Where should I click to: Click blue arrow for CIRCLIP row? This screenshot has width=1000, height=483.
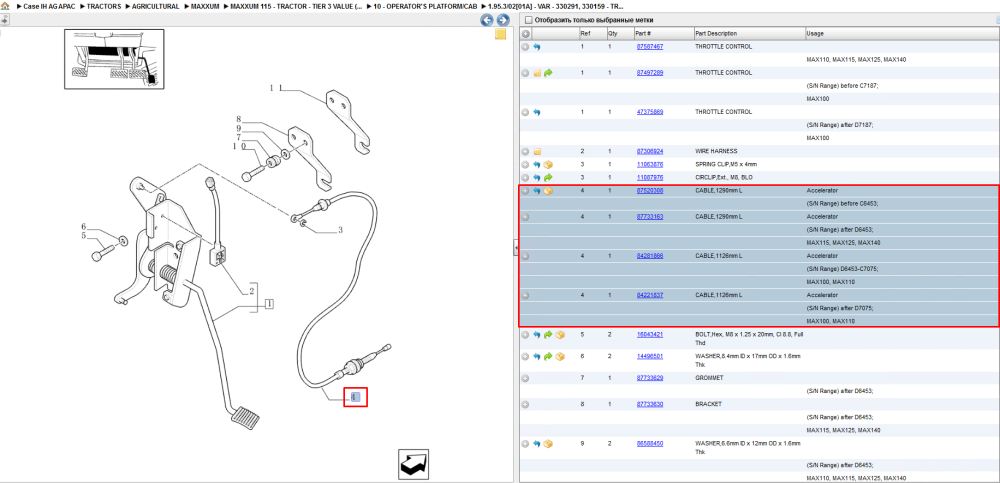point(536,177)
